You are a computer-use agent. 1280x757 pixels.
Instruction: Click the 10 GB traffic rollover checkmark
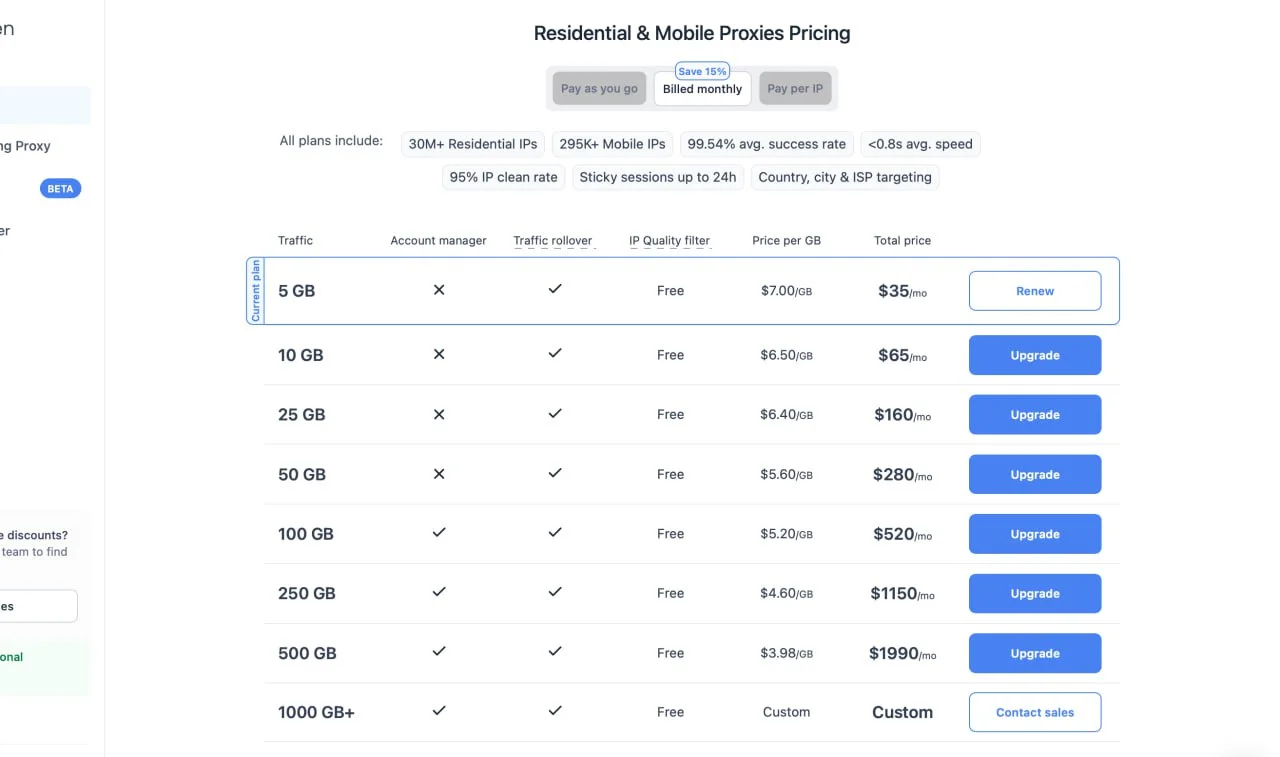click(555, 354)
